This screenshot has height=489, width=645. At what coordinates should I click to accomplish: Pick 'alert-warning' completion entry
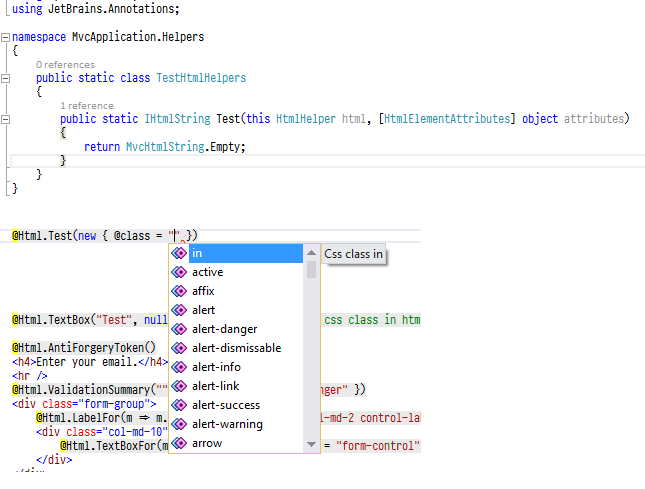227,424
